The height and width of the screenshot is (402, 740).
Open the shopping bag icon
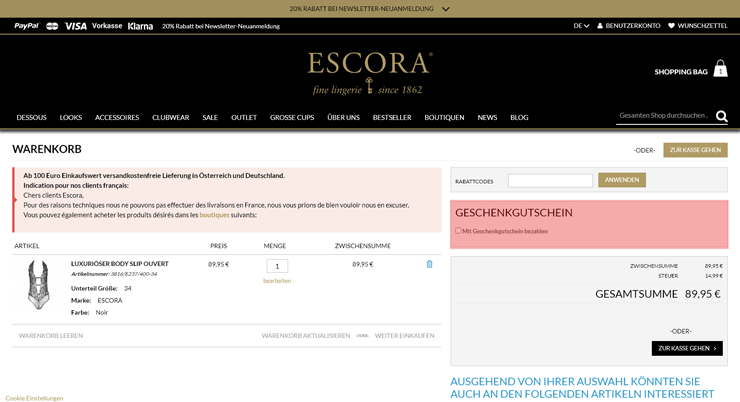click(x=720, y=68)
